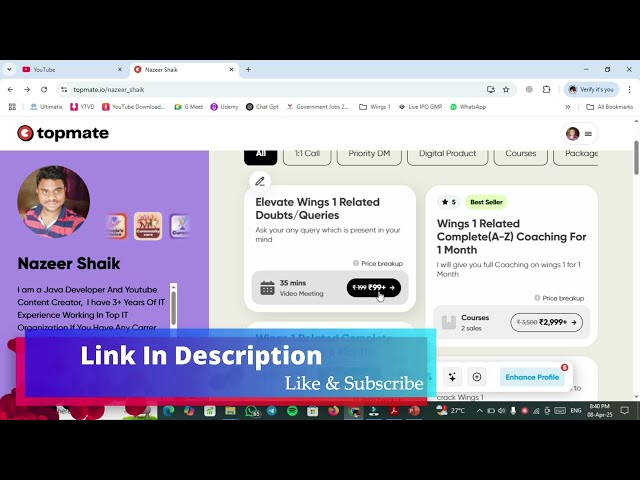Open Telegram from the taskbar
This screenshot has height=480, width=640.
[272, 411]
